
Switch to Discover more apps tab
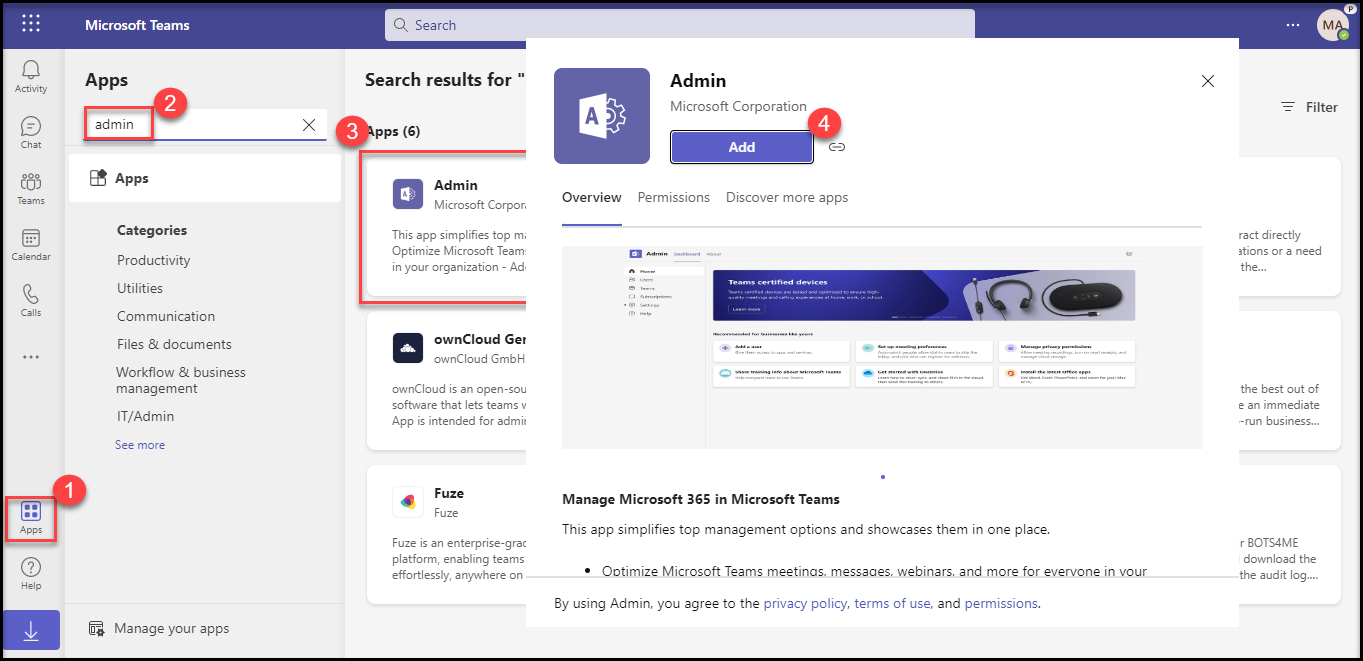point(786,198)
